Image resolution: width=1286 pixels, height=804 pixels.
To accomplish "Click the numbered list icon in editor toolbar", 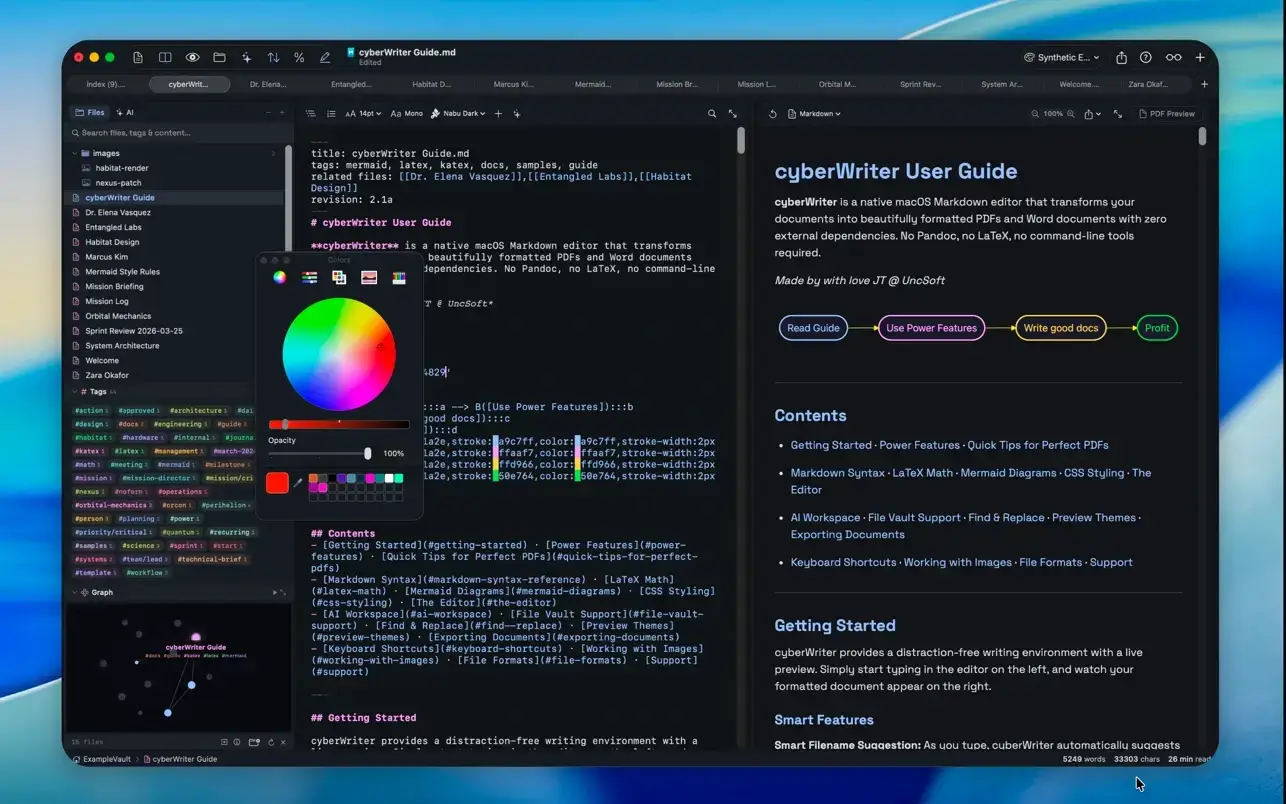I will coord(331,114).
